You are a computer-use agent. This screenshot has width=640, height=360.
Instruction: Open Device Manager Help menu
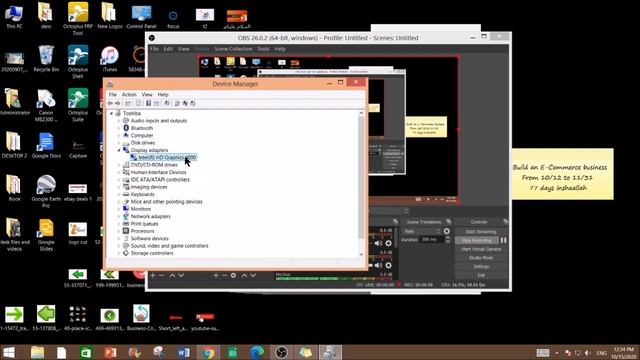(x=163, y=94)
